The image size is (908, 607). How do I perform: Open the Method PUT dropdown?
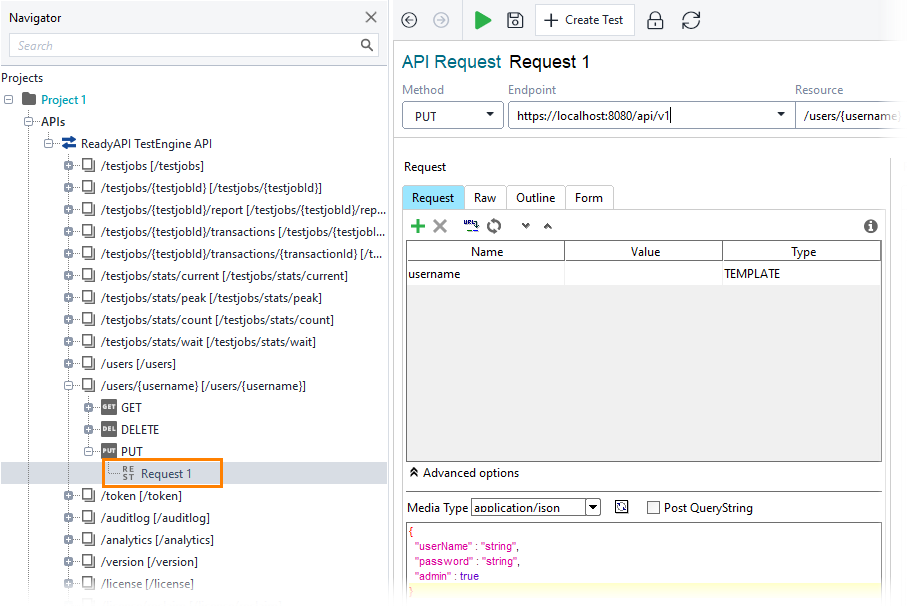pyautogui.click(x=453, y=116)
